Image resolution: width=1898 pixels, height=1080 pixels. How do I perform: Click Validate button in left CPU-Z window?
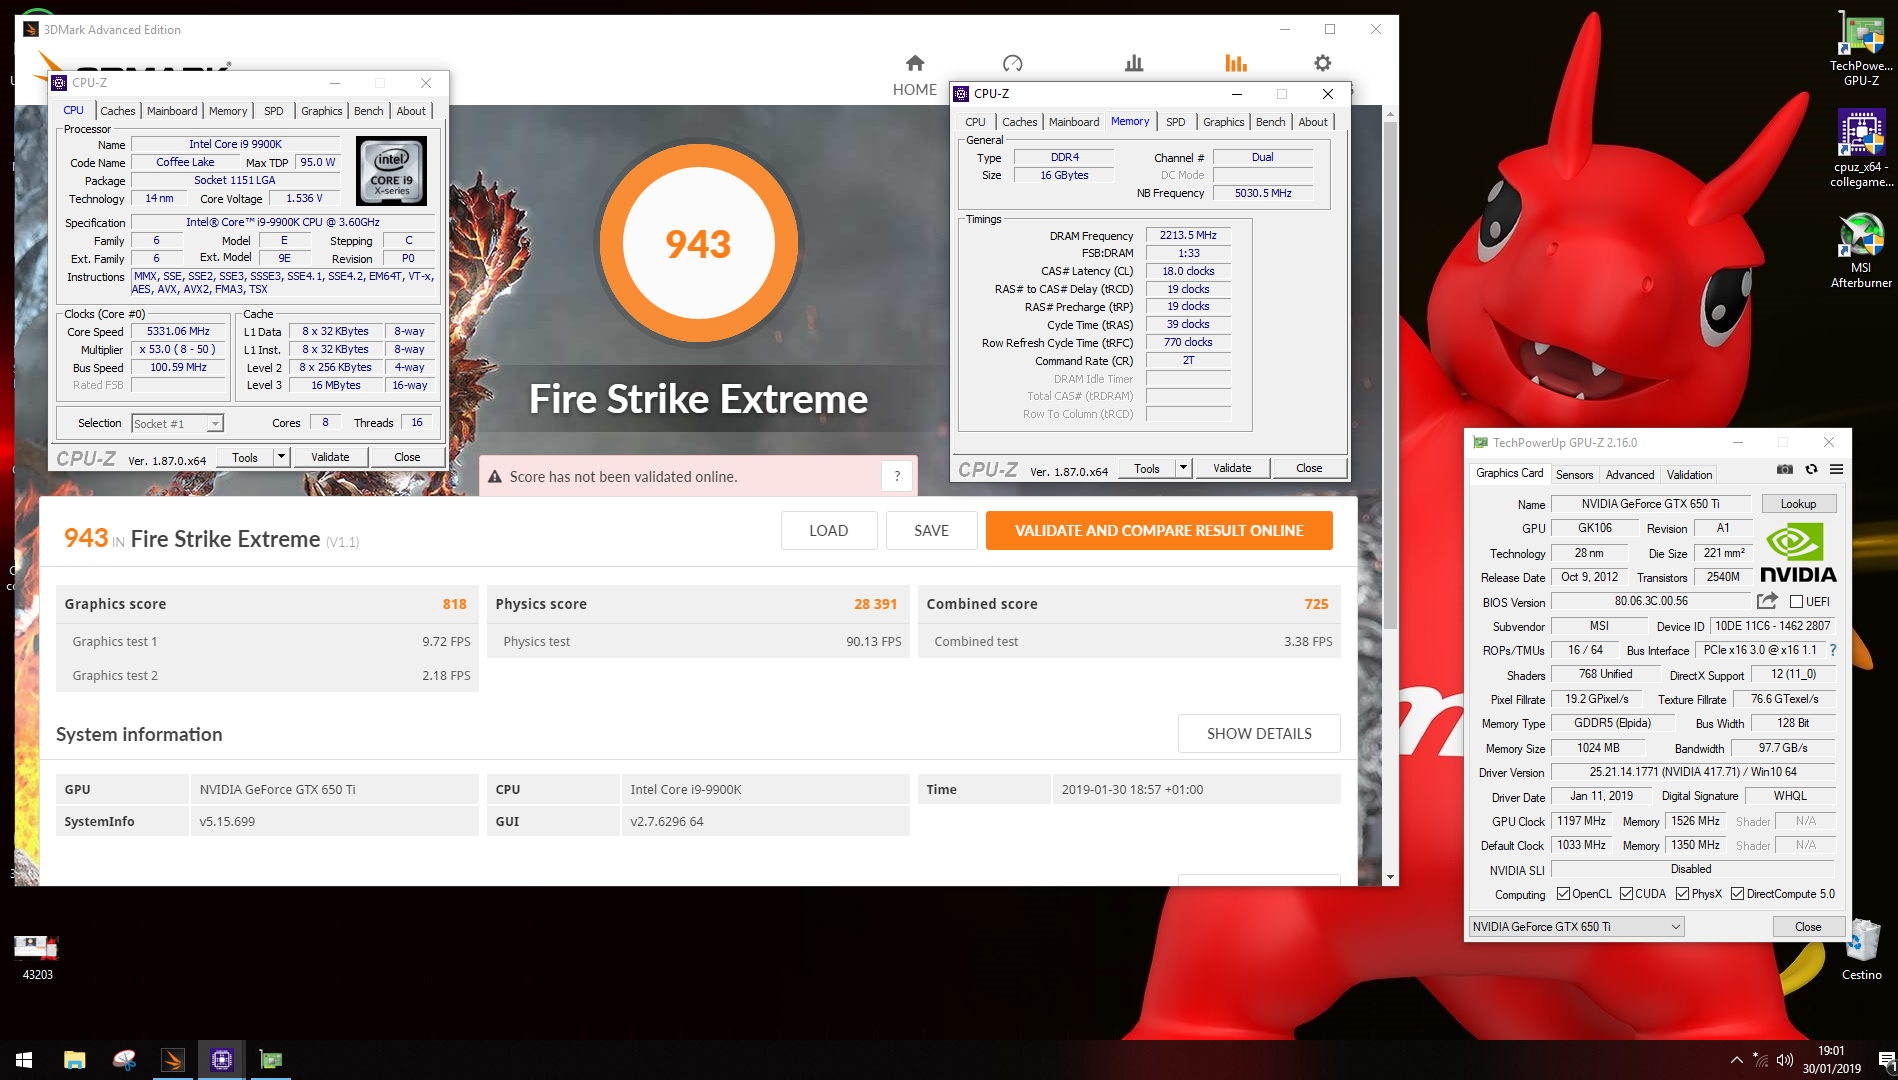[x=330, y=457]
